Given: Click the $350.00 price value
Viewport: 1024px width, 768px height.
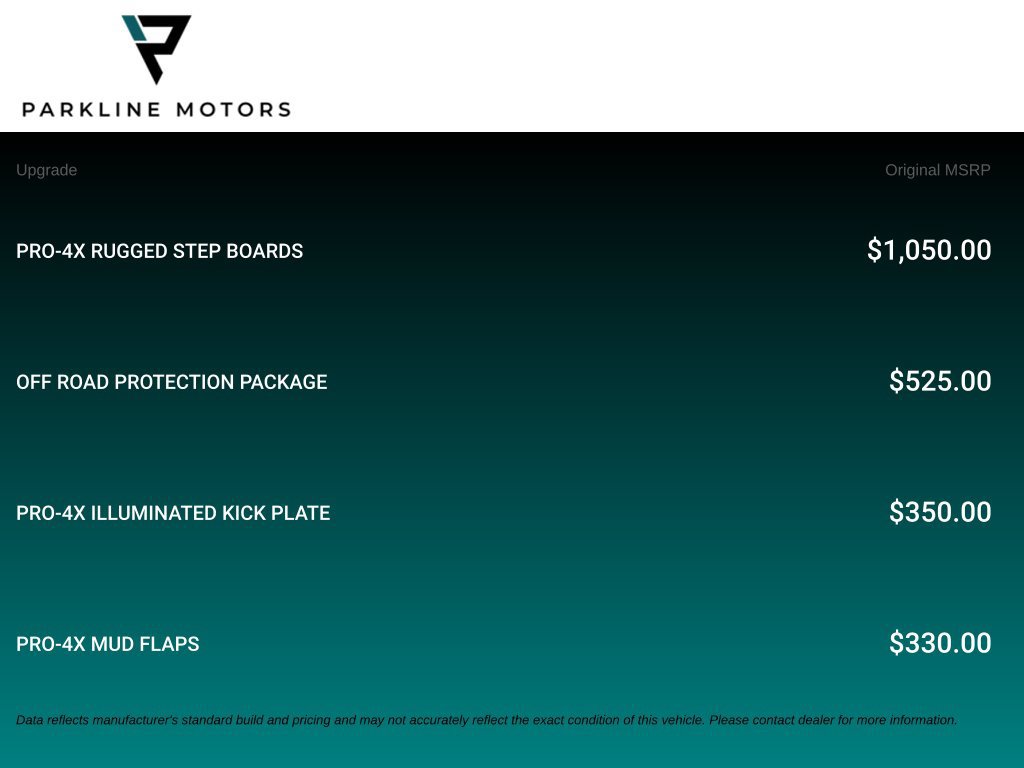Looking at the screenshot, I should point(940,512).
